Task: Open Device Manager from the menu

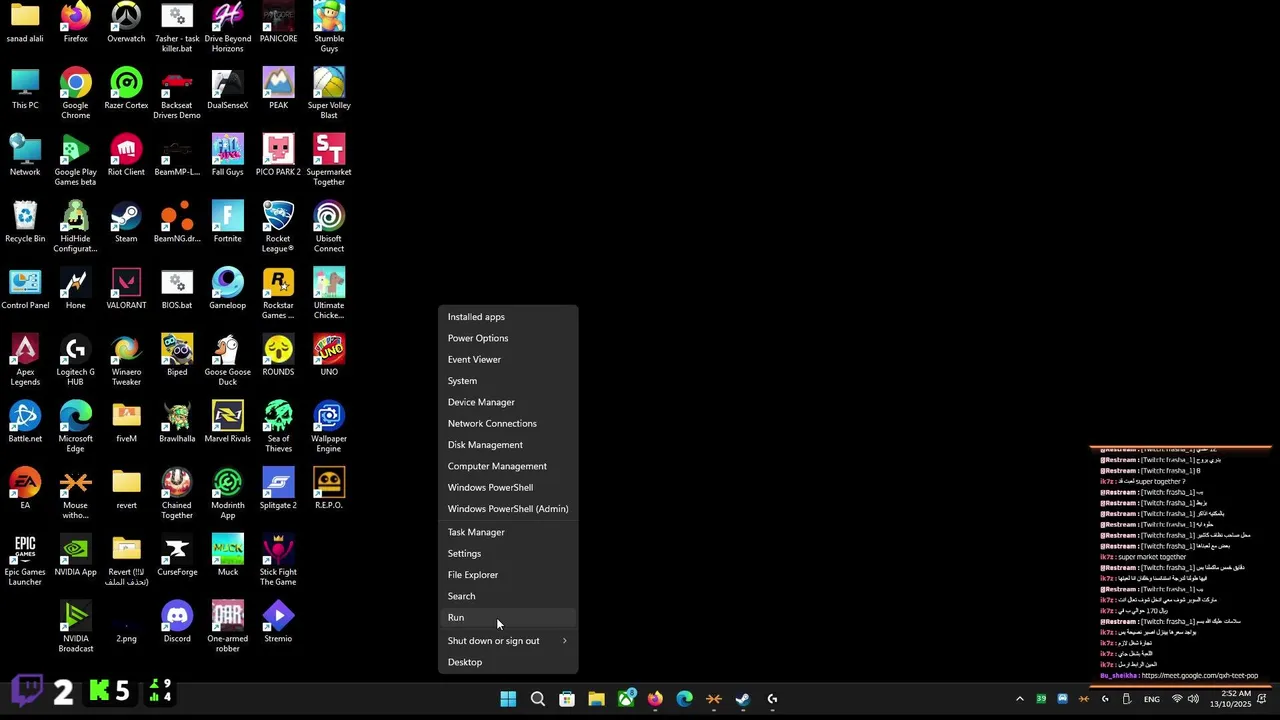Action: click(x=508, y=402)
